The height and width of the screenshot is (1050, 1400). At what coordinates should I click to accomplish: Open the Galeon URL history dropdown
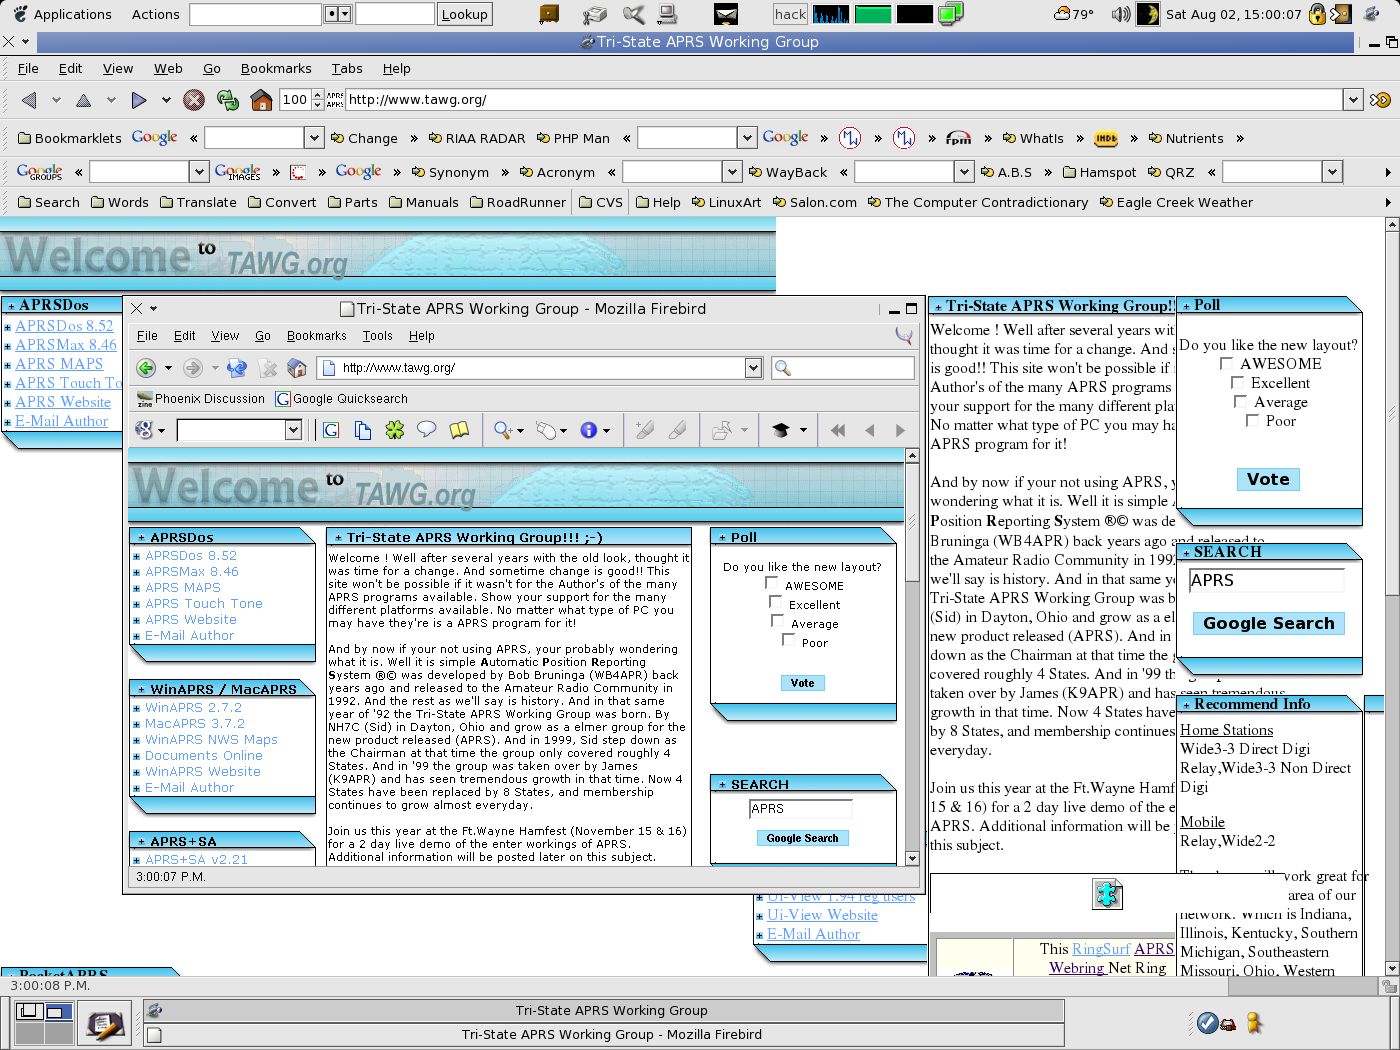1353,100
